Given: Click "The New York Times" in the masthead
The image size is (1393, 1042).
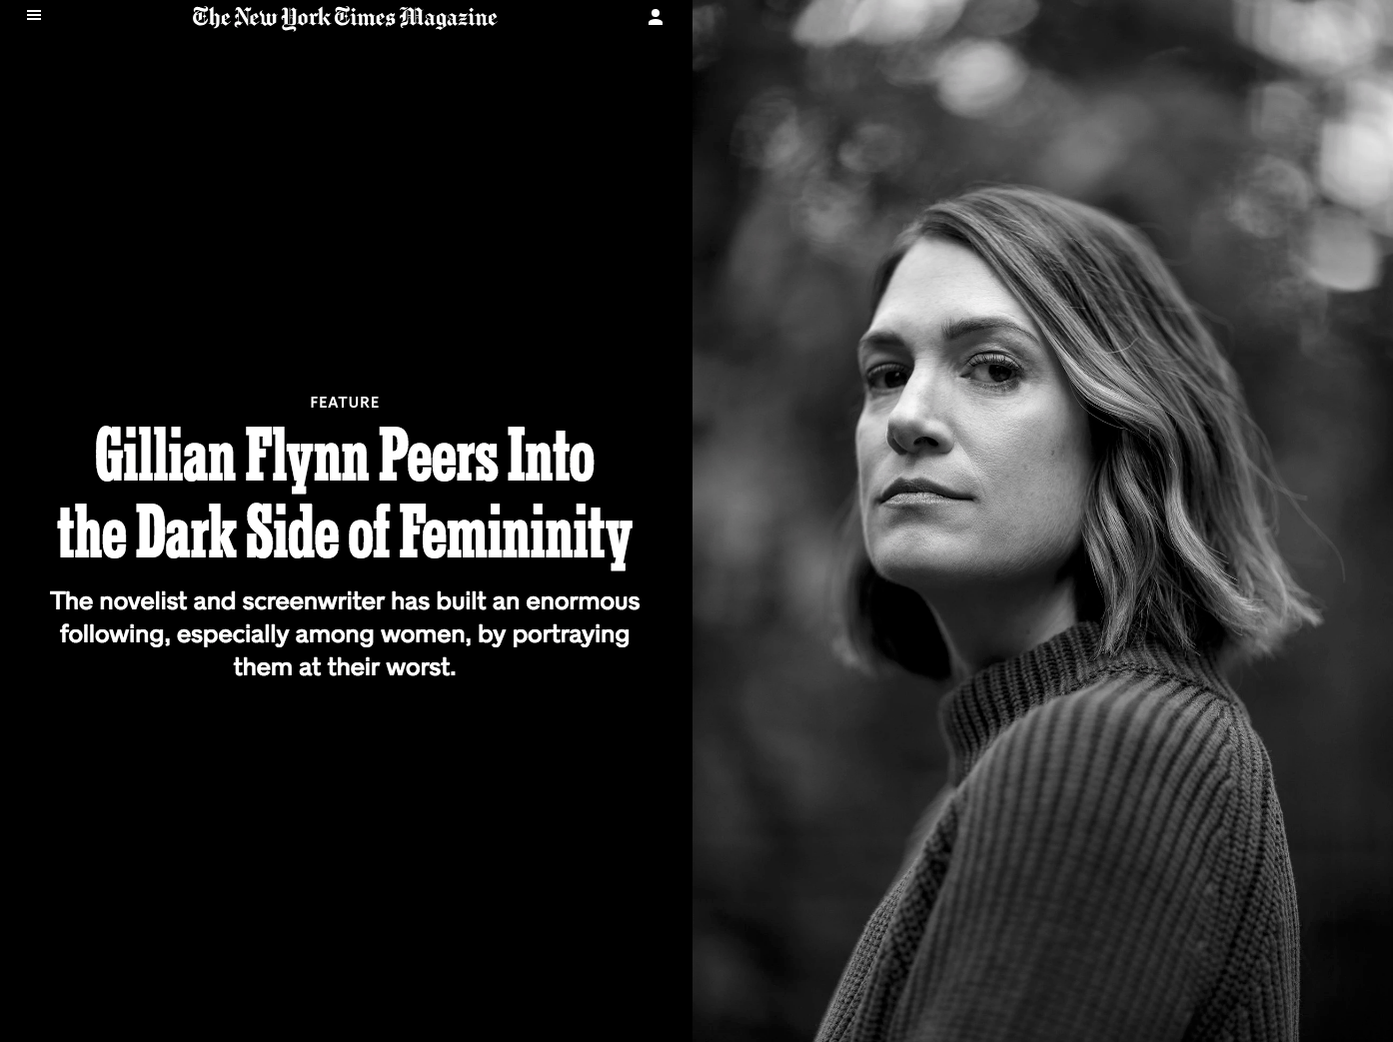Looking at the screenshot, I should click(294, 18).
